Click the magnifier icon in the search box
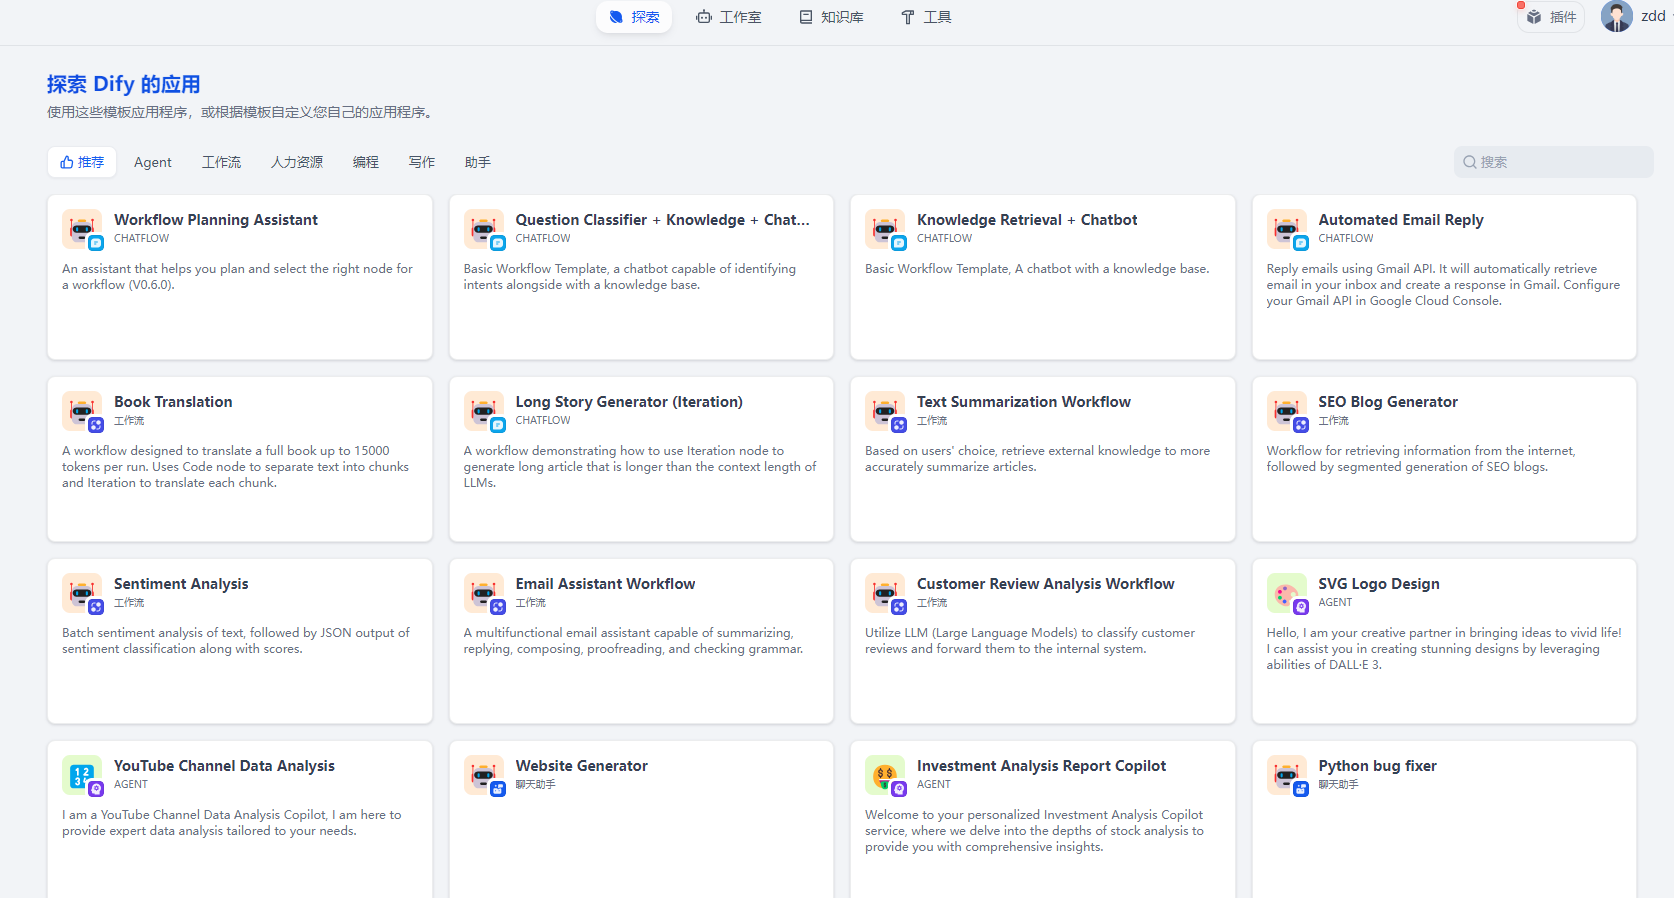Image resolution: width=1674 pixels, height=898 pixels. click(x=1470, y=162)
